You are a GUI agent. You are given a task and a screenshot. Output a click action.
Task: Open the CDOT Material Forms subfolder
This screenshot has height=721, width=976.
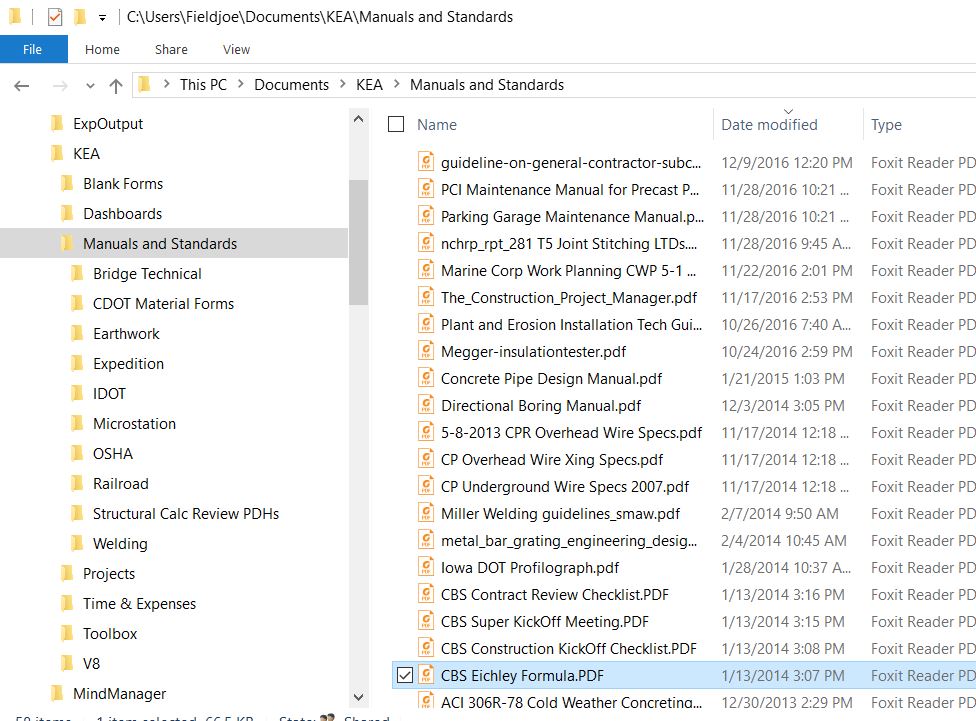[163, 304]
